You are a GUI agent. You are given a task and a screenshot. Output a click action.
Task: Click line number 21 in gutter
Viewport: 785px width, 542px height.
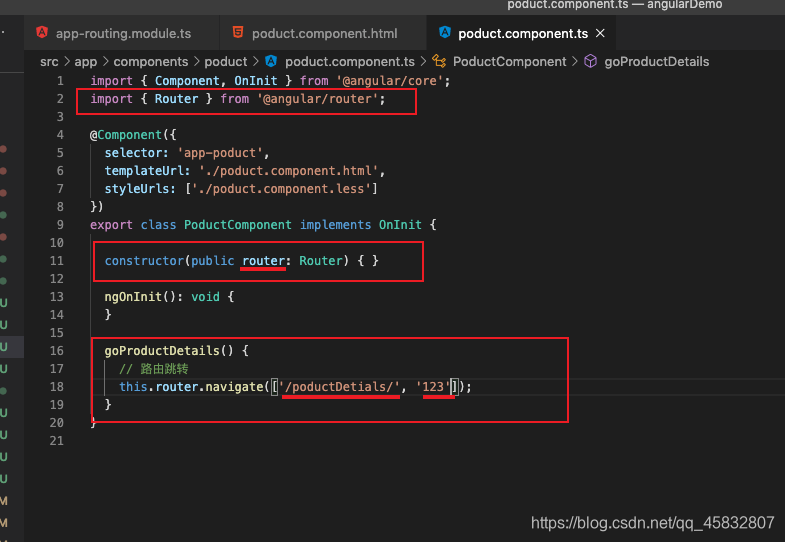coord(57,441)
